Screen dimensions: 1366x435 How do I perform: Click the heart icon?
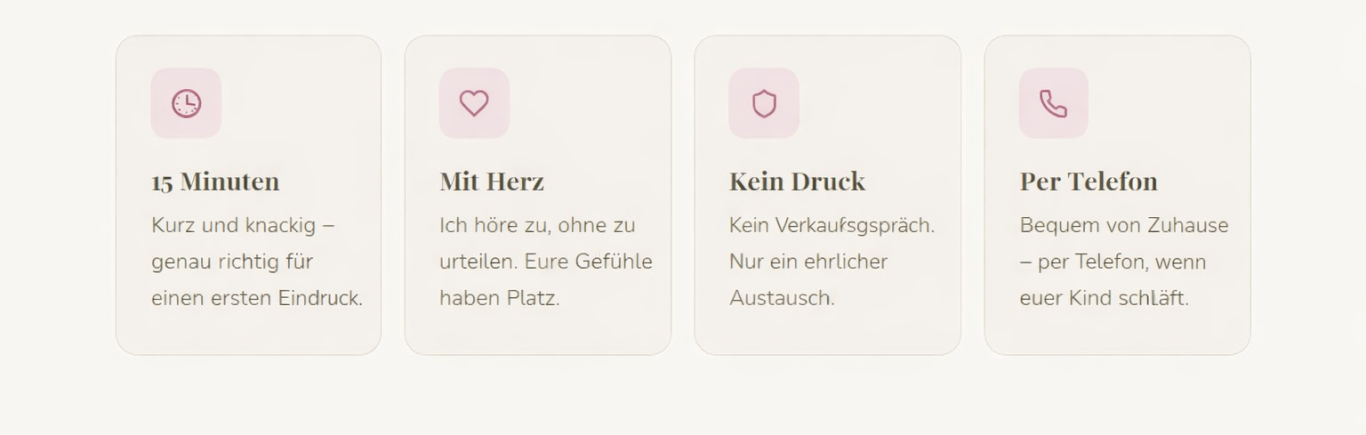pyautogui.click(x=474, y=103)
